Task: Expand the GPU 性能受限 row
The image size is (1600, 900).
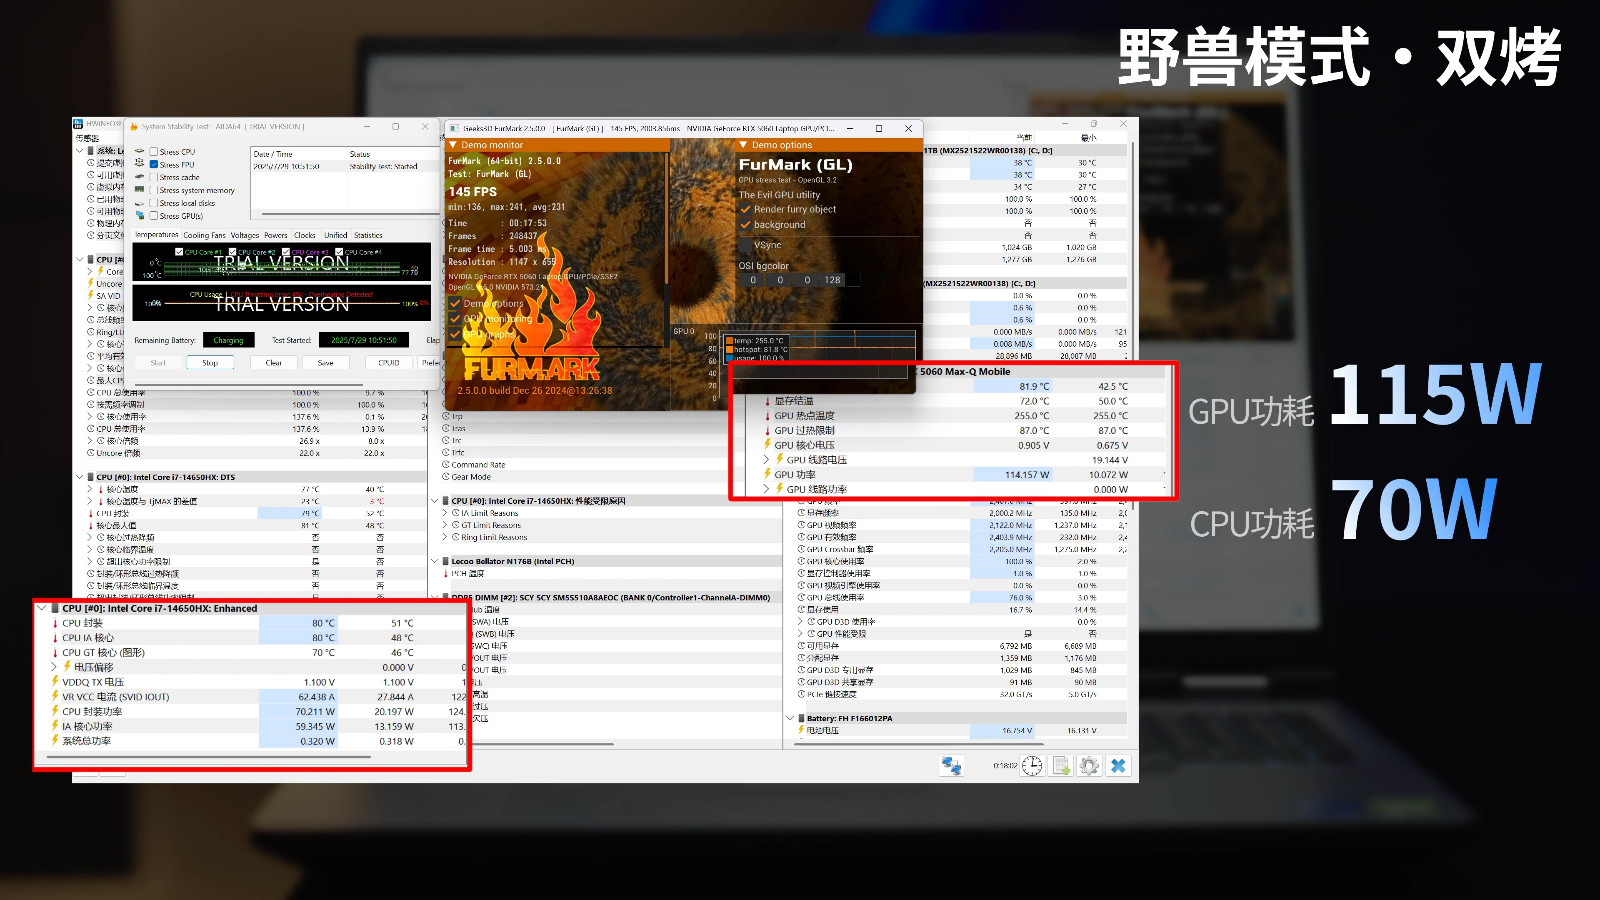Action: click(x=801, y=634)
